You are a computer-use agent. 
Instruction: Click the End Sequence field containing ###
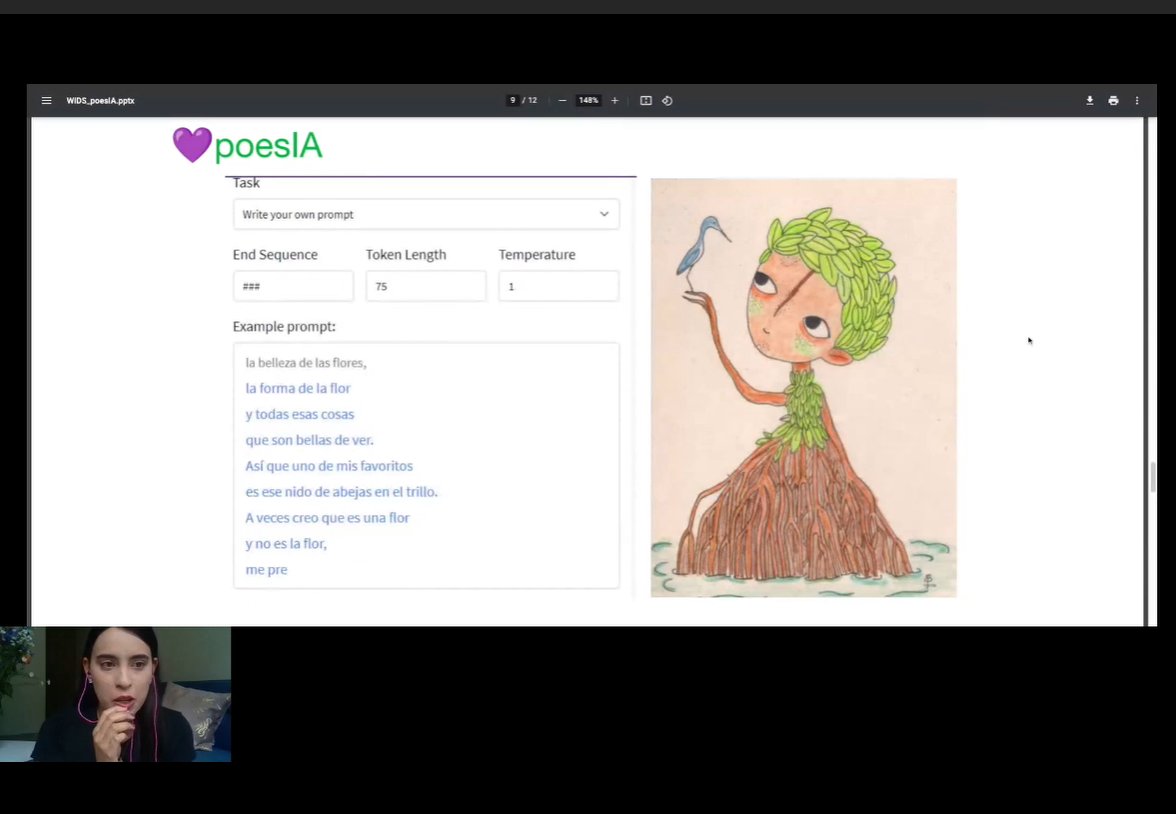pos(293,286)
